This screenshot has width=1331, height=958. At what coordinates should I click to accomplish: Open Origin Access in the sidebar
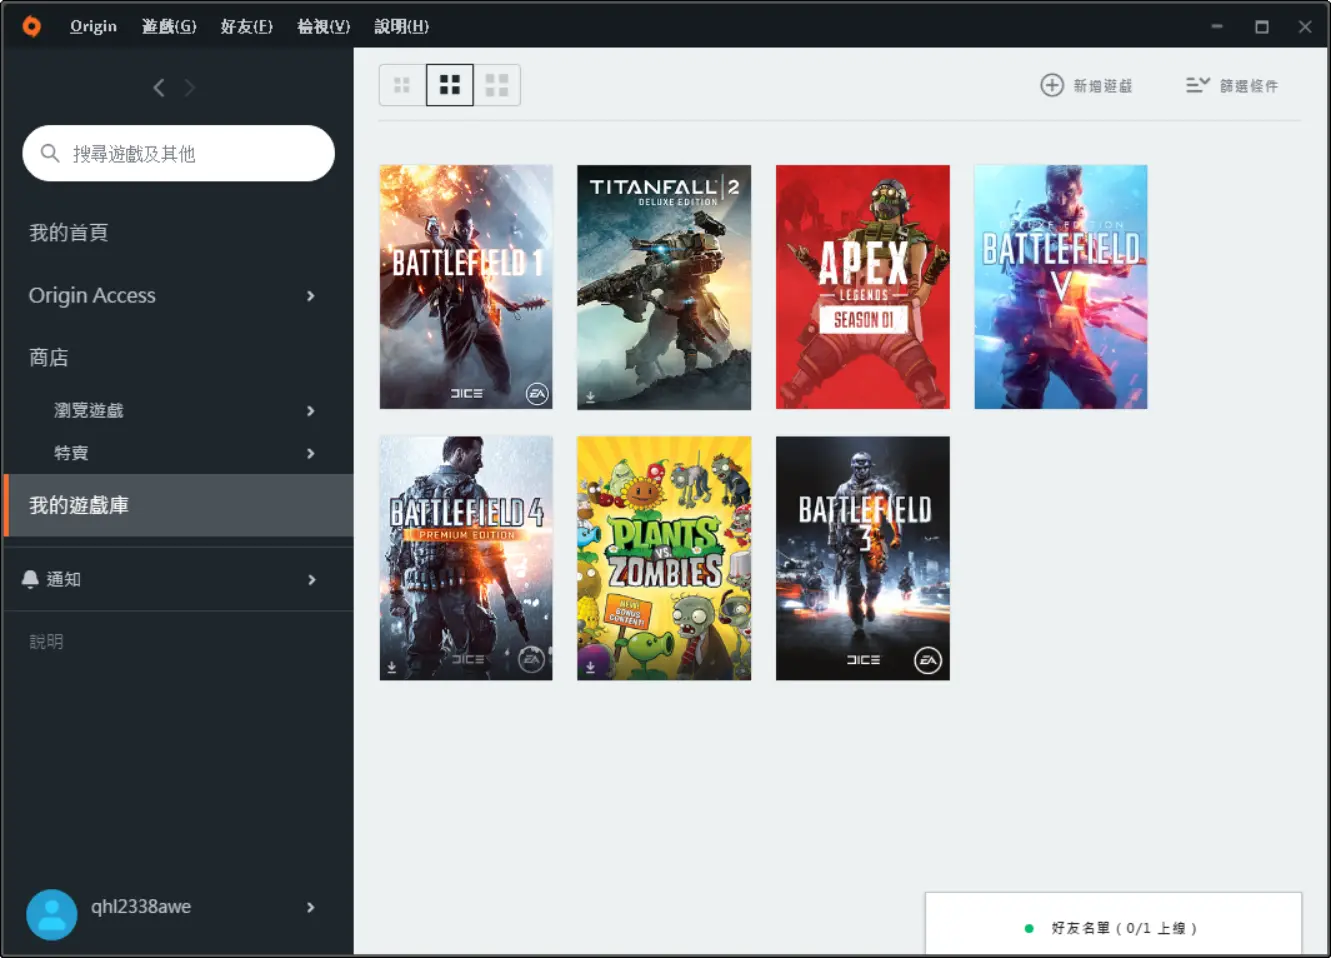click(92, 295)
